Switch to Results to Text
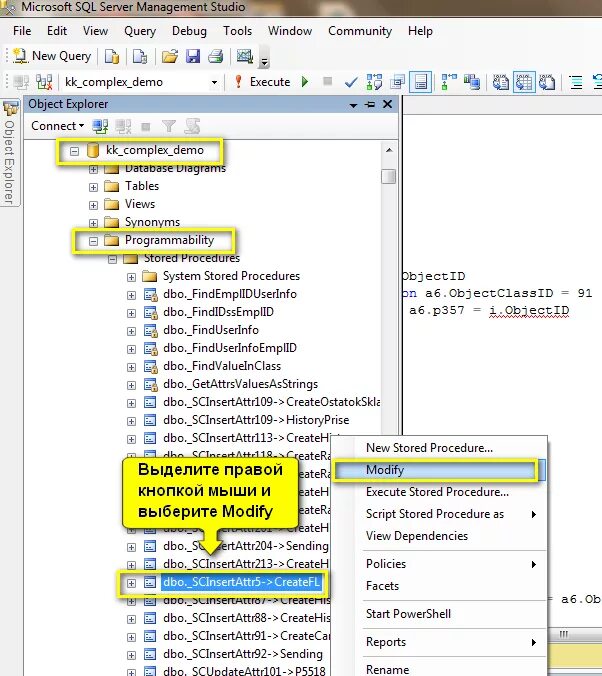The width and height of the screenshot is (602, 676). point(501,82)
